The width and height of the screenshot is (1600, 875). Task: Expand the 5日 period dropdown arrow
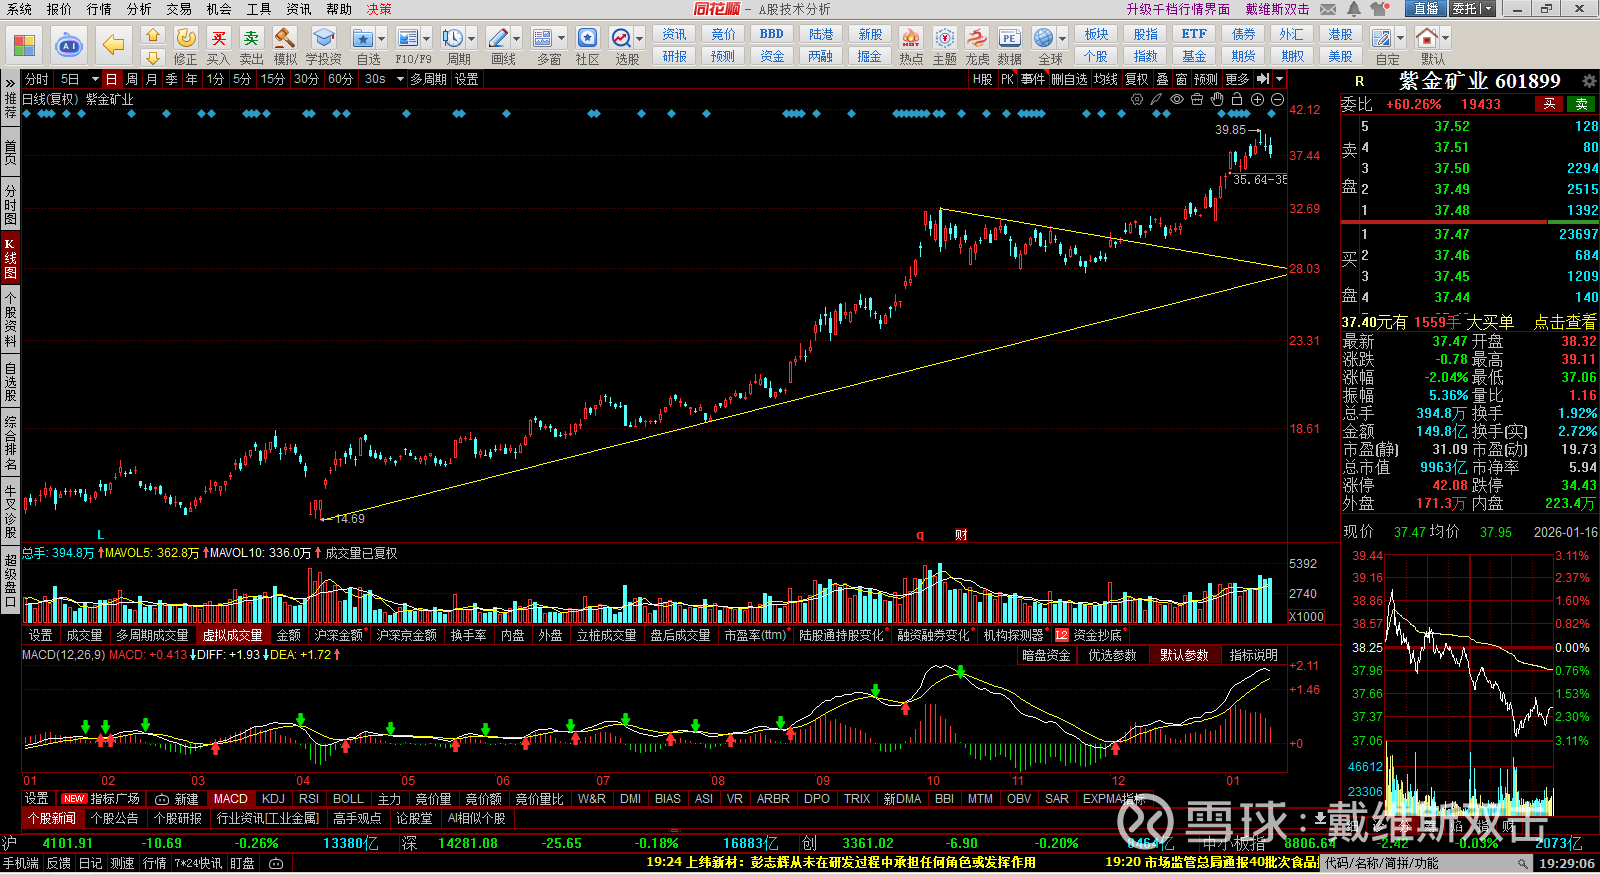95,79
